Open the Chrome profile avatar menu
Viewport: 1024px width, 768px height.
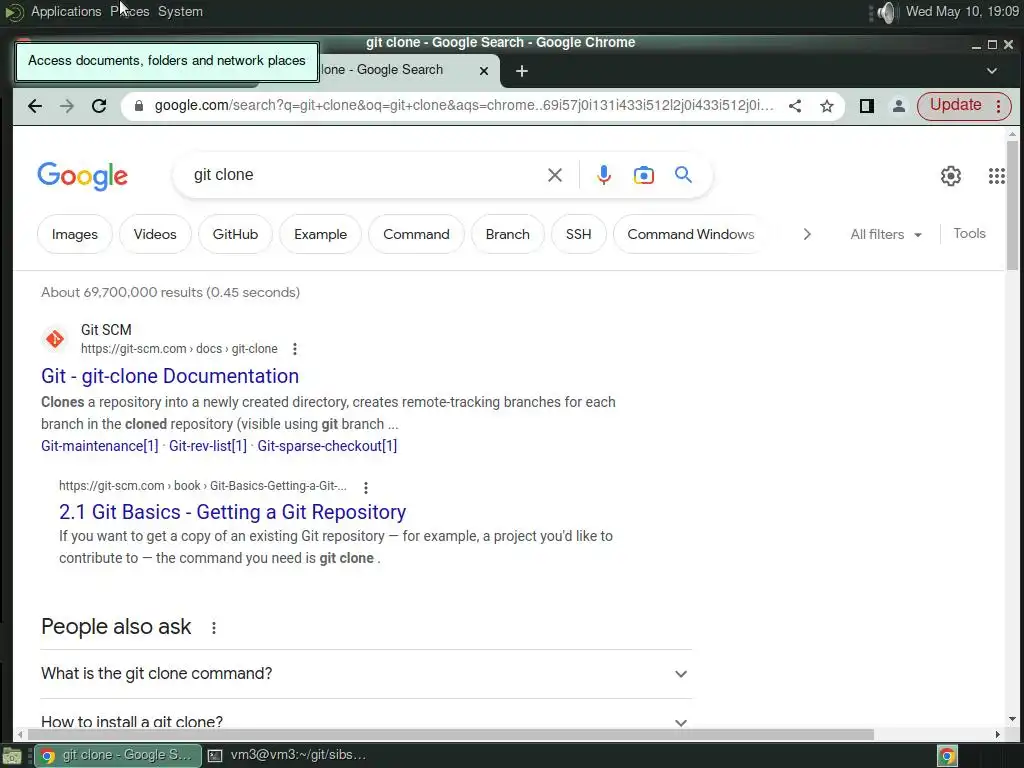point(899,106)
